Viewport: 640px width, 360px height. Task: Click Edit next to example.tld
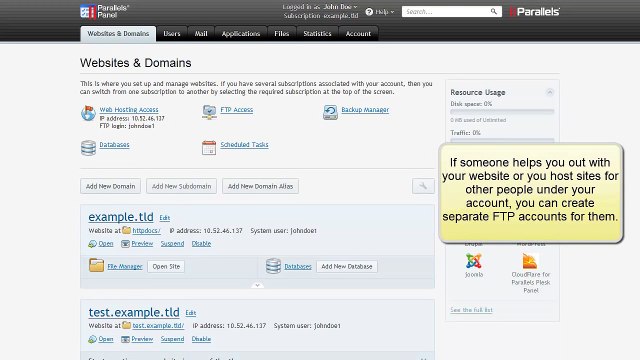coord(164,218)
